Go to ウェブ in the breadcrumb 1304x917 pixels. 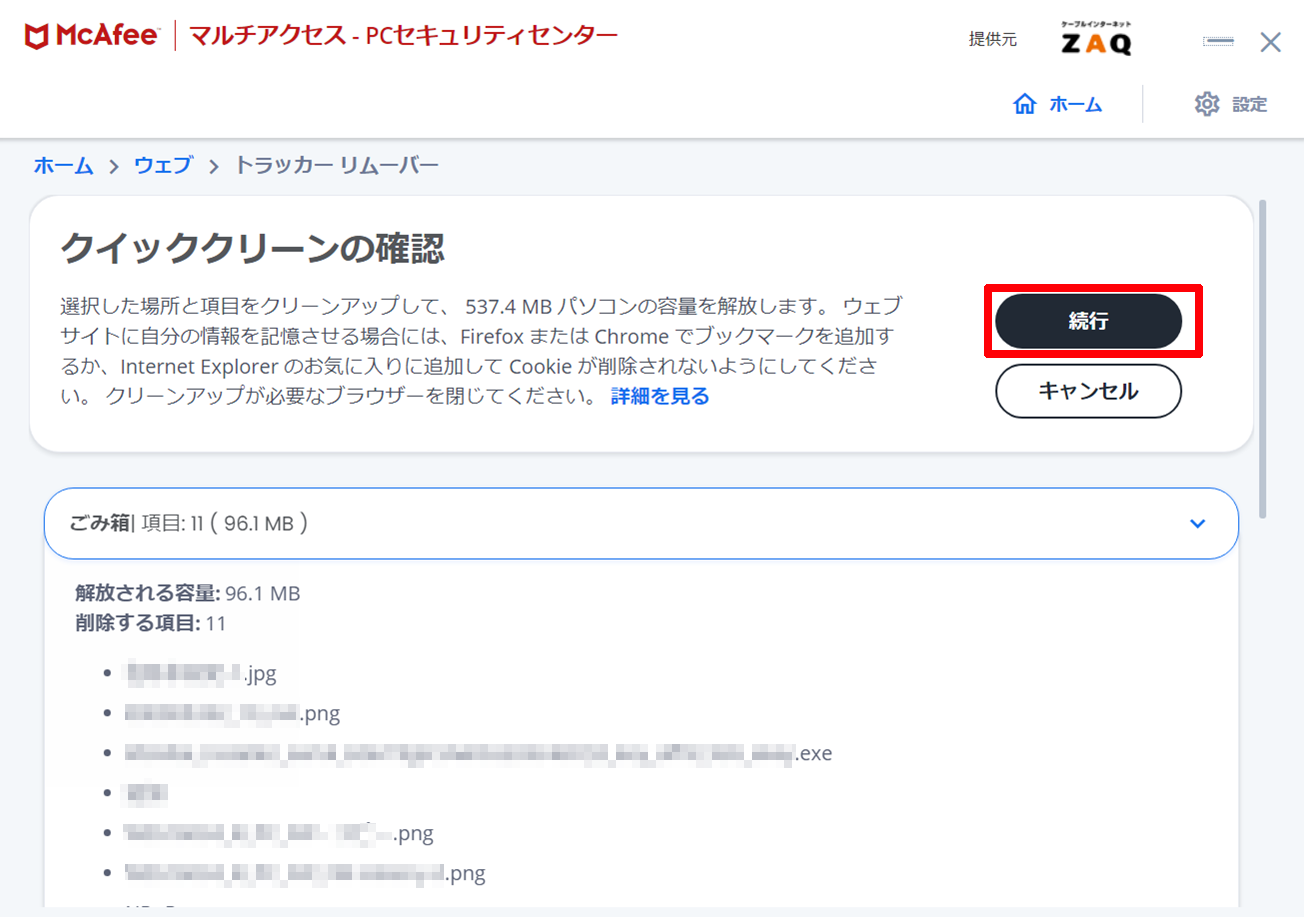click(x=163, y=166)
